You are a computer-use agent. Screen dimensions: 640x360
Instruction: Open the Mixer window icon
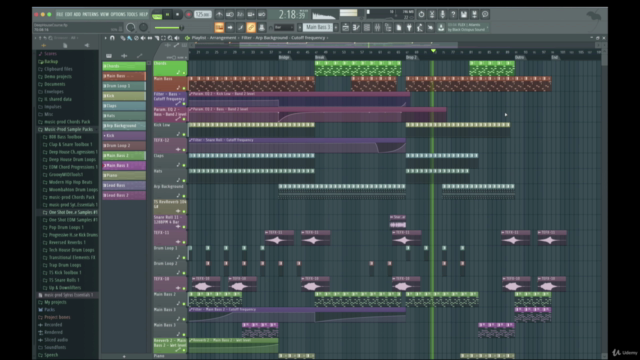377,28
